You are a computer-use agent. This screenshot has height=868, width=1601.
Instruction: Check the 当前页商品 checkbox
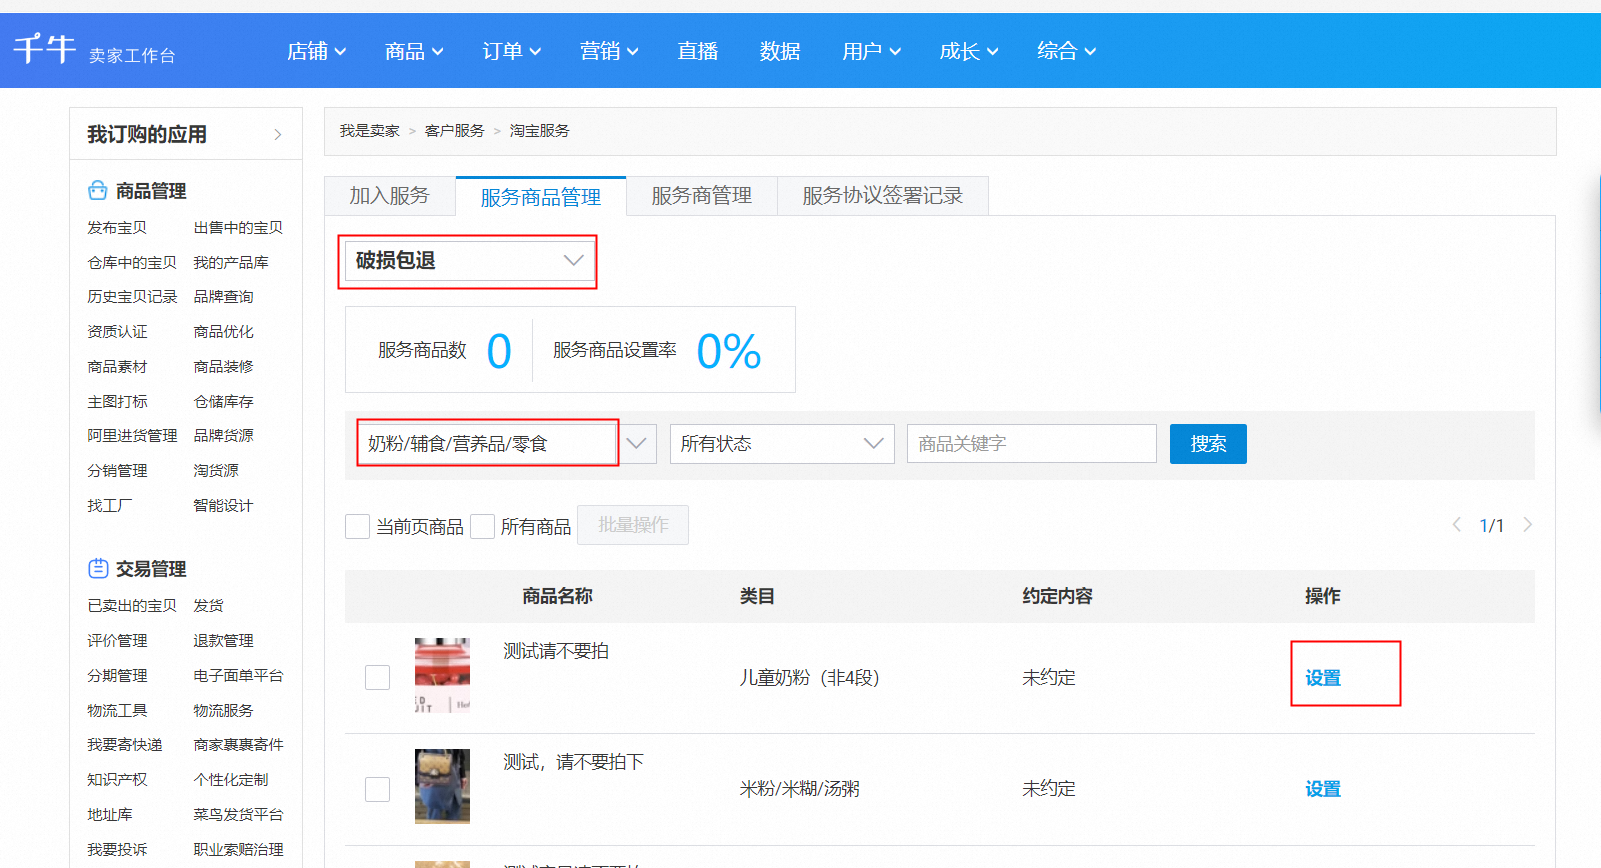357,526
